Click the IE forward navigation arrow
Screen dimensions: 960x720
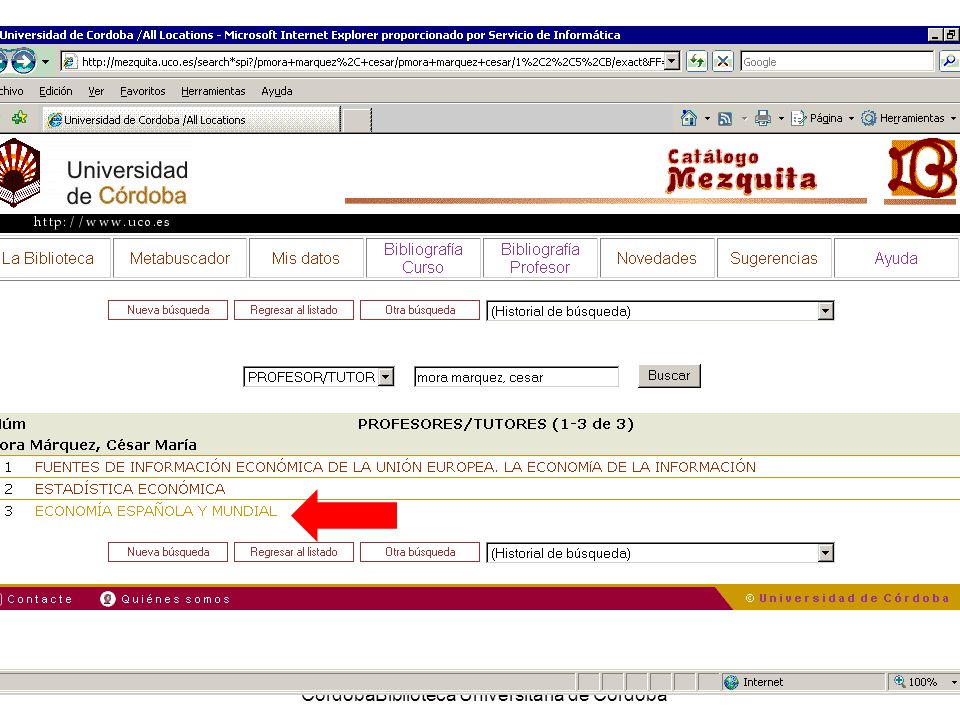(23, 61)
